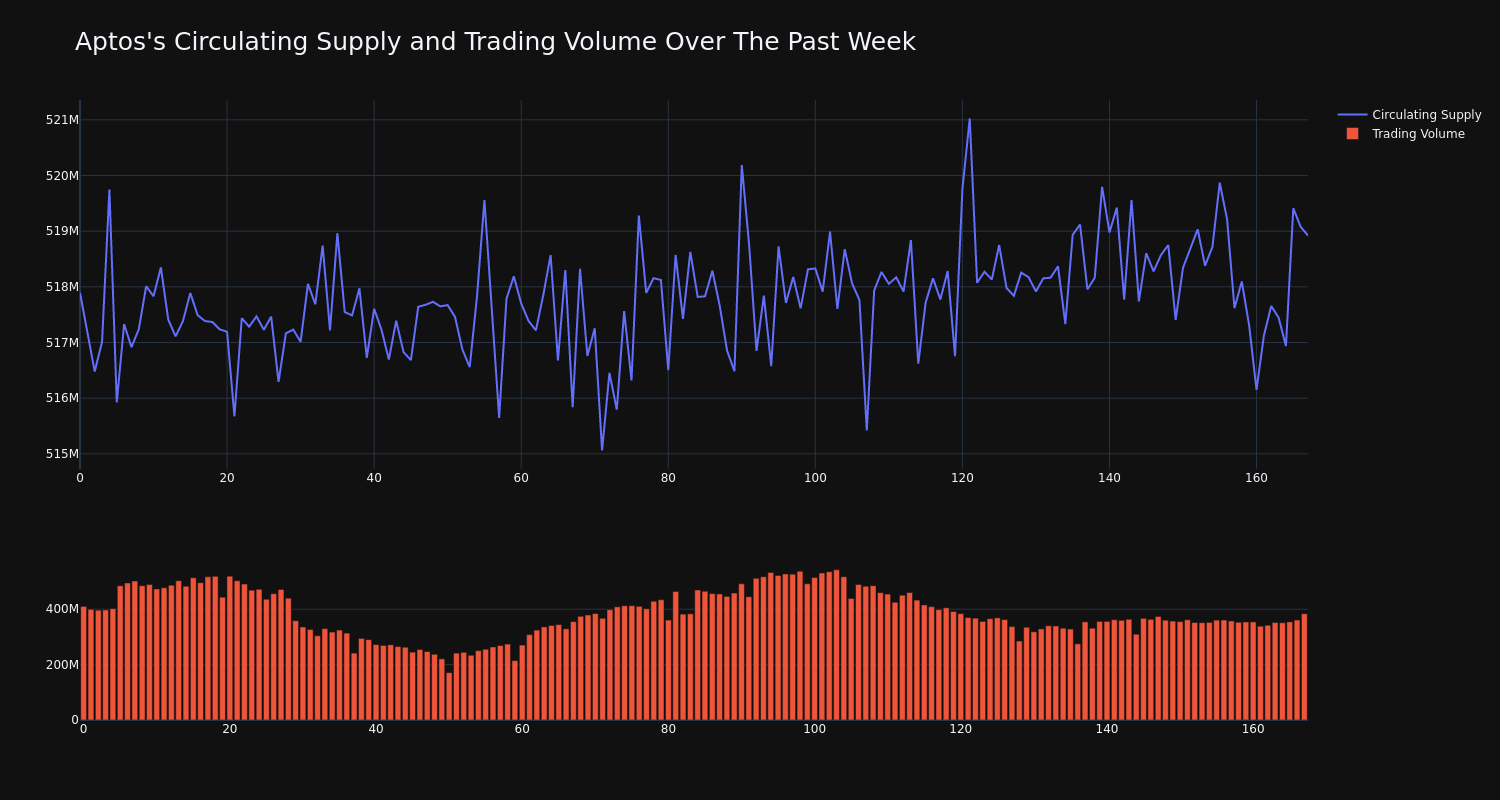Click the x-axis tick 60 on supply chart
The width and height of the screenshot is (1500, 800).
[x=521, y=478]
